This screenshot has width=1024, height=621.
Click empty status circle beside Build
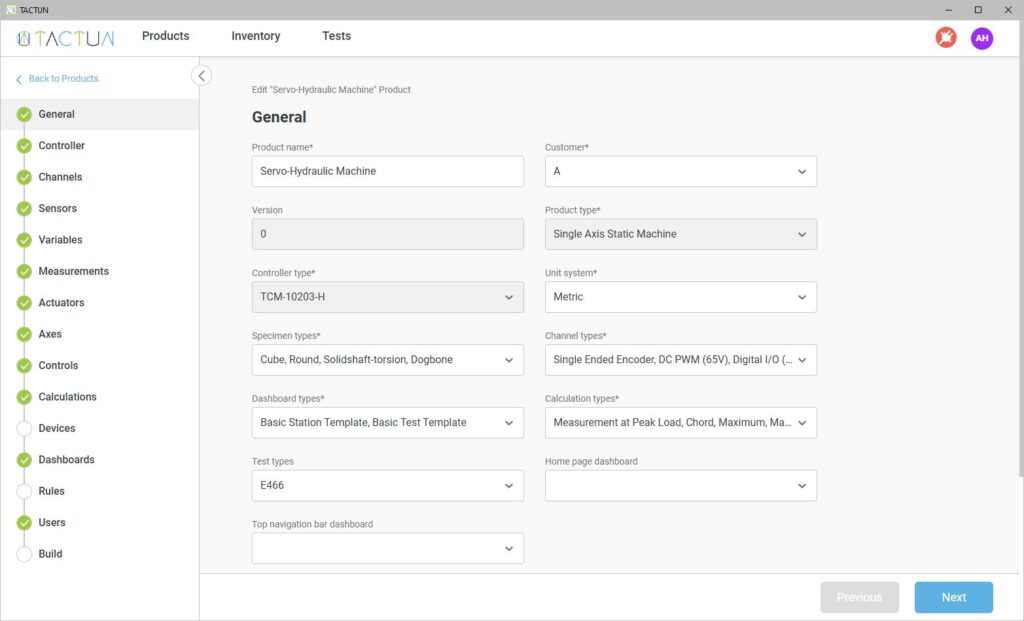click(24, 554)
